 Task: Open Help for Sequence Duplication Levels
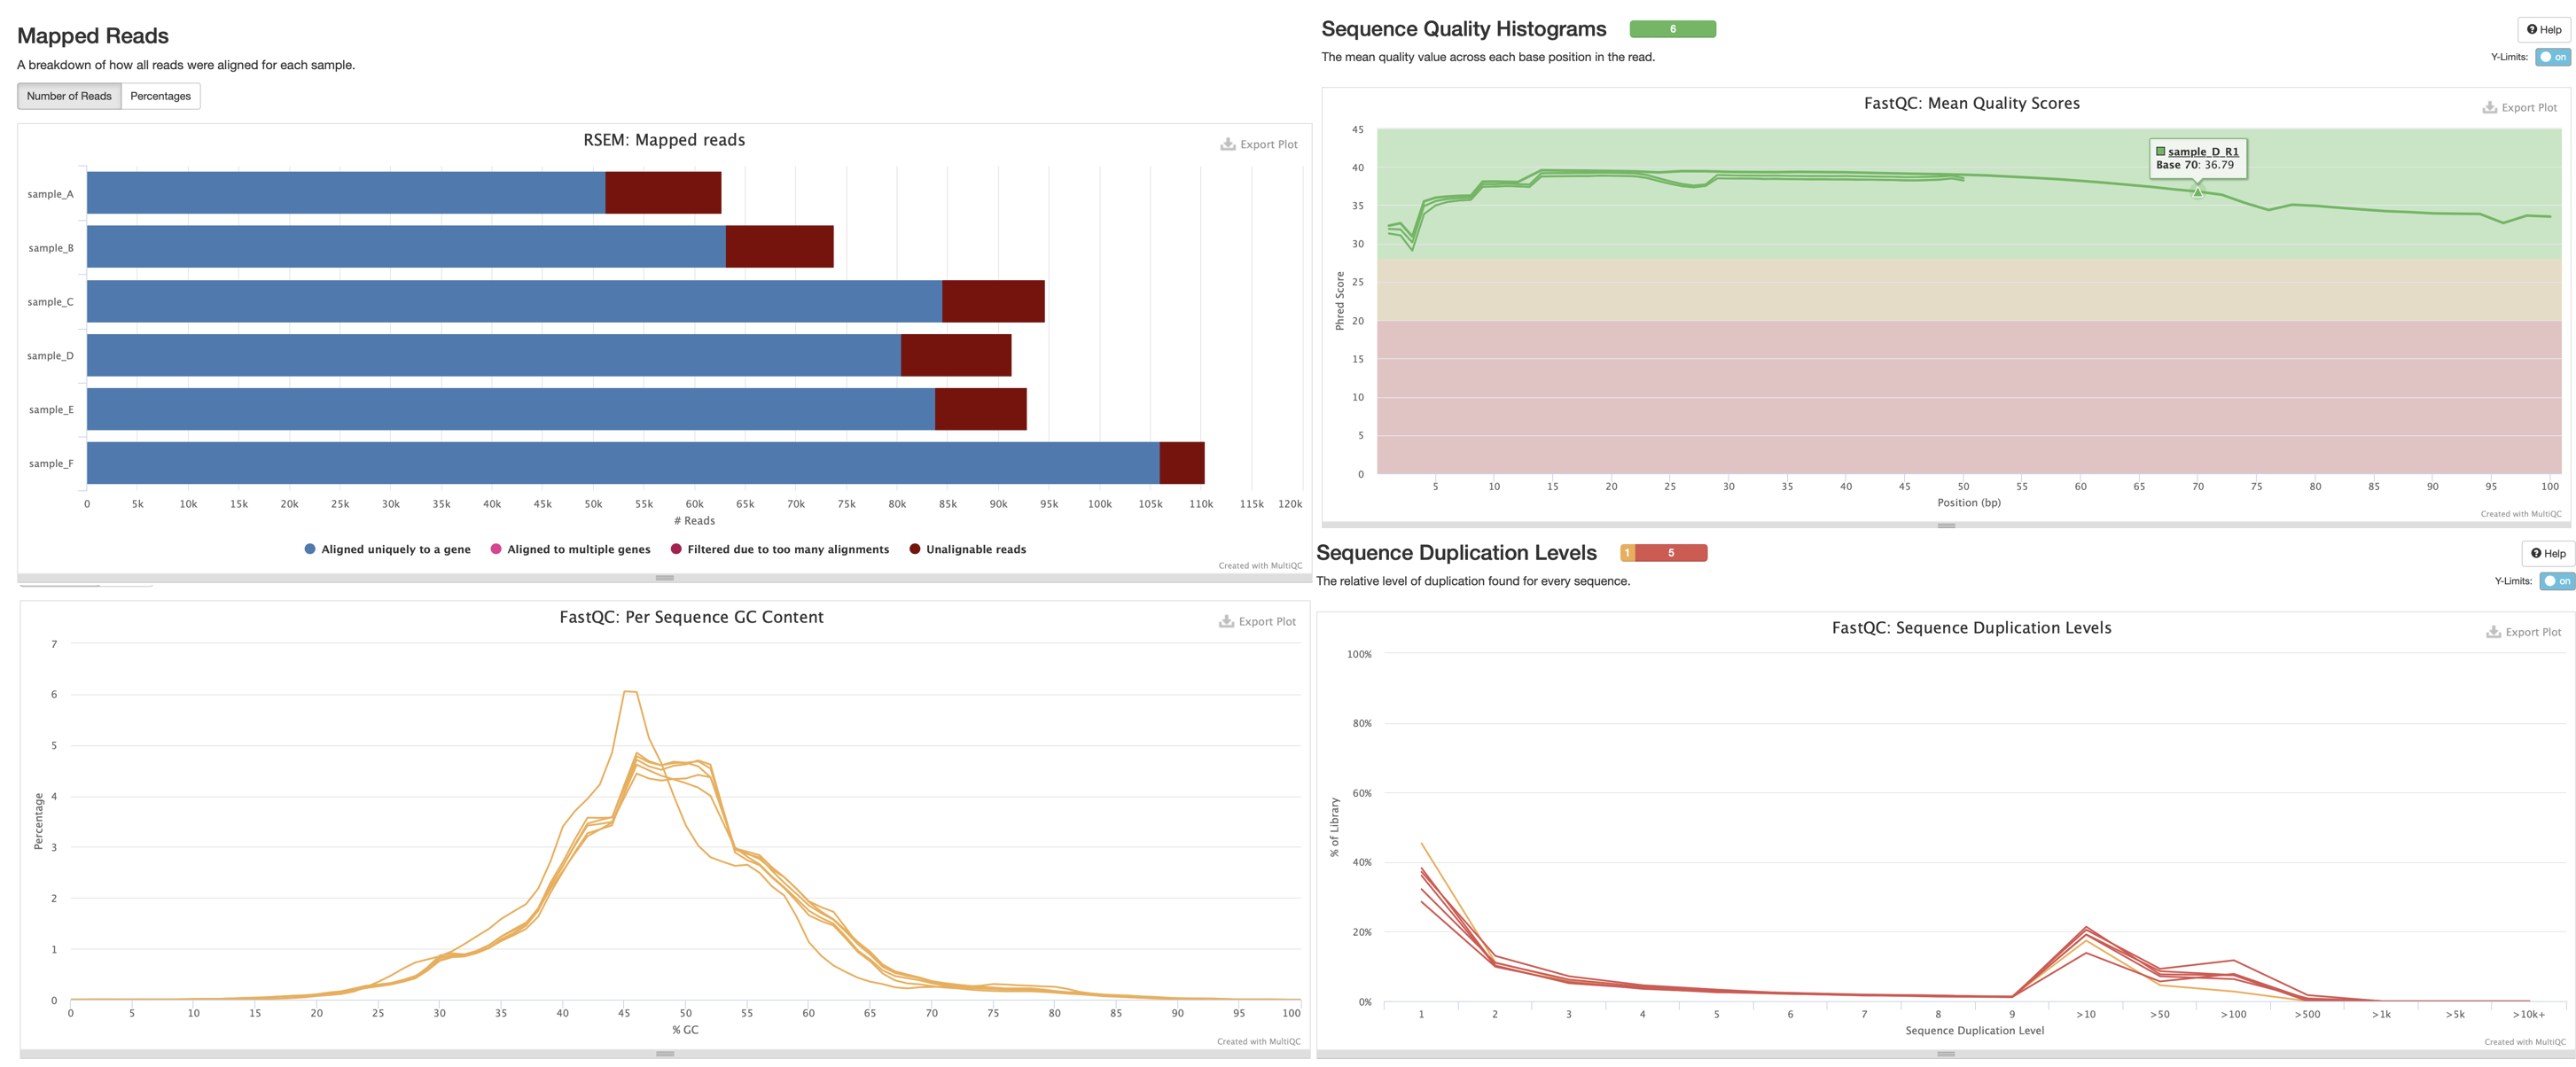tap(2547, 553)
